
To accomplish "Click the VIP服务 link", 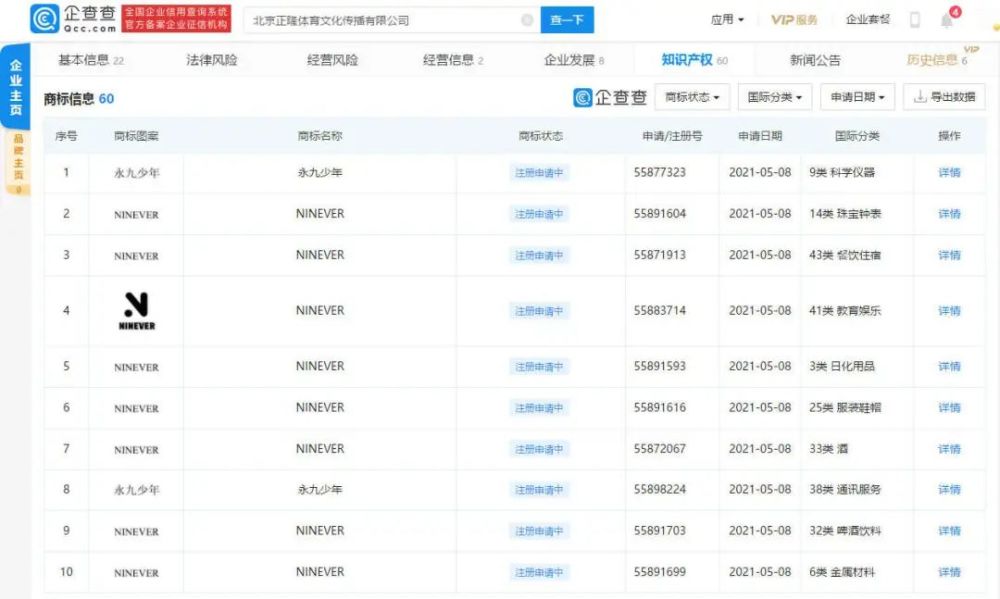I will coord(794,20).
